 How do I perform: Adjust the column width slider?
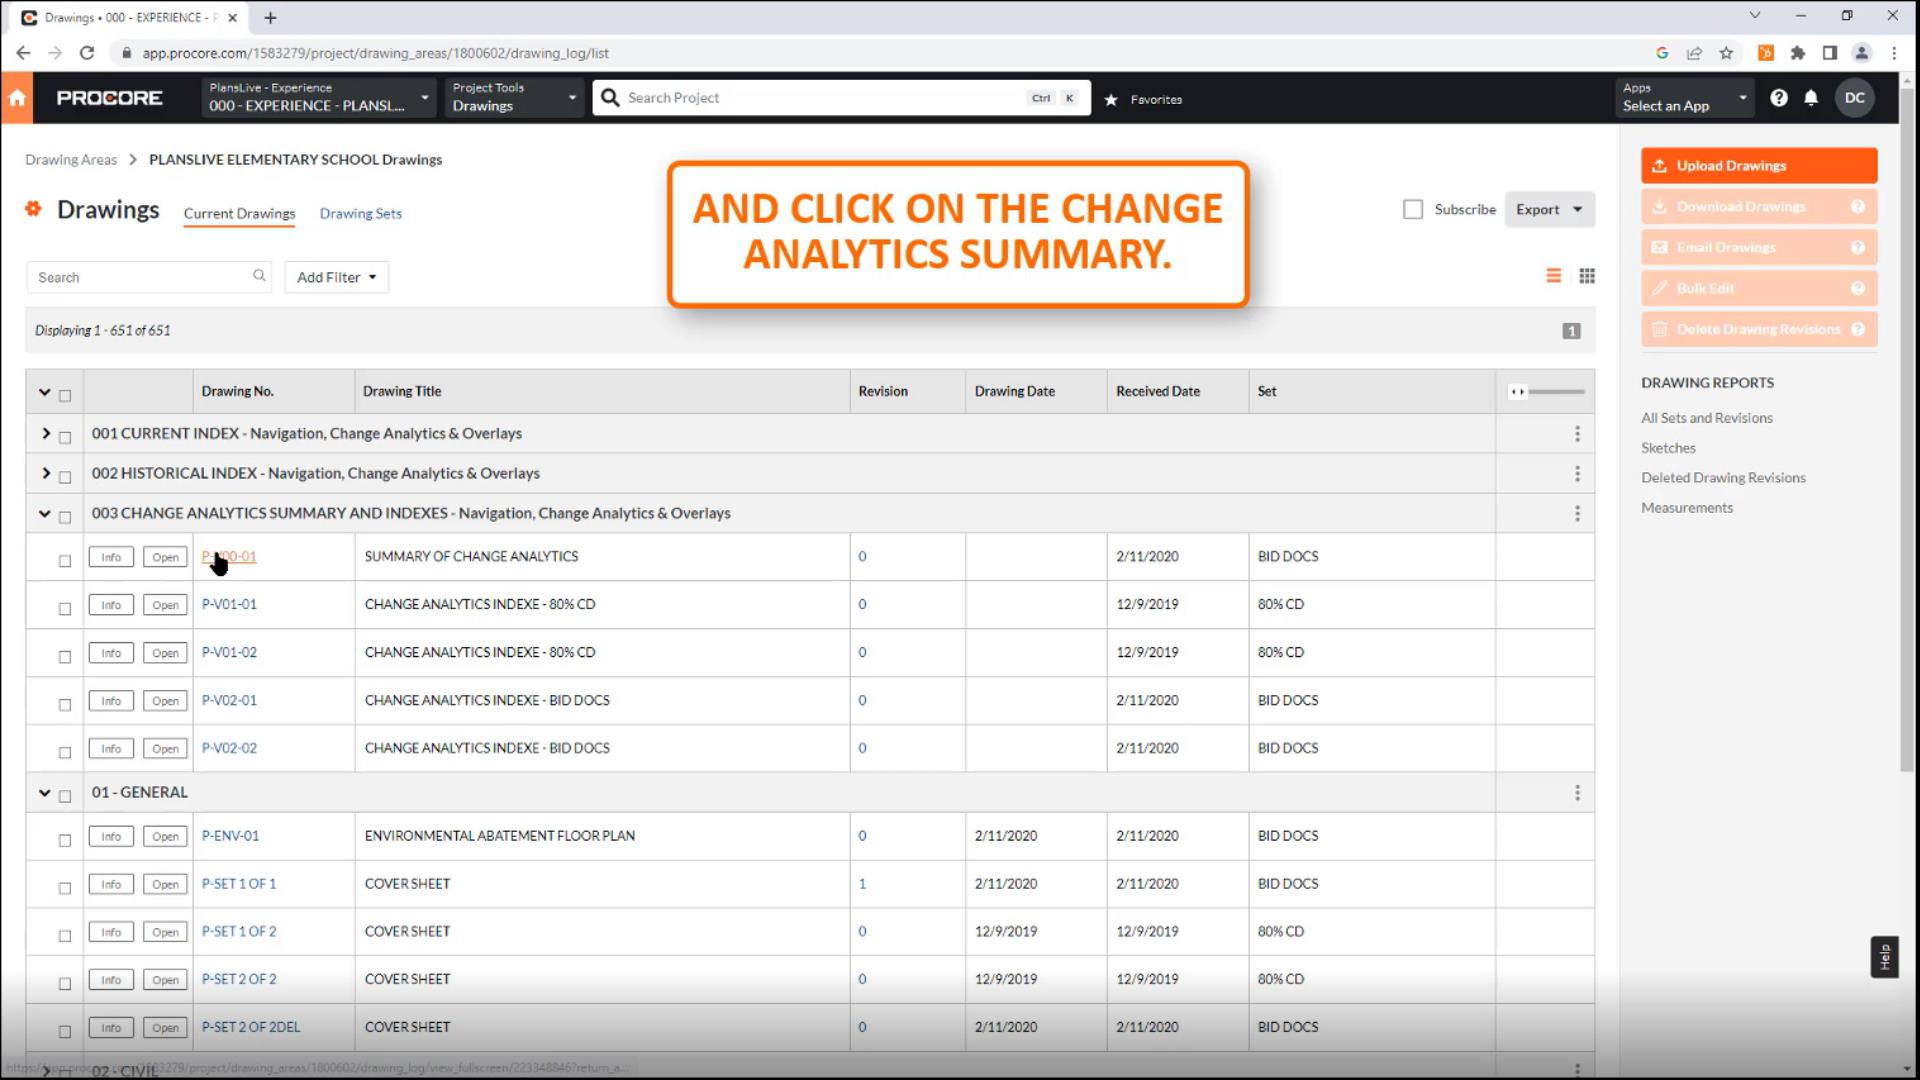(x=1518, y=392)
